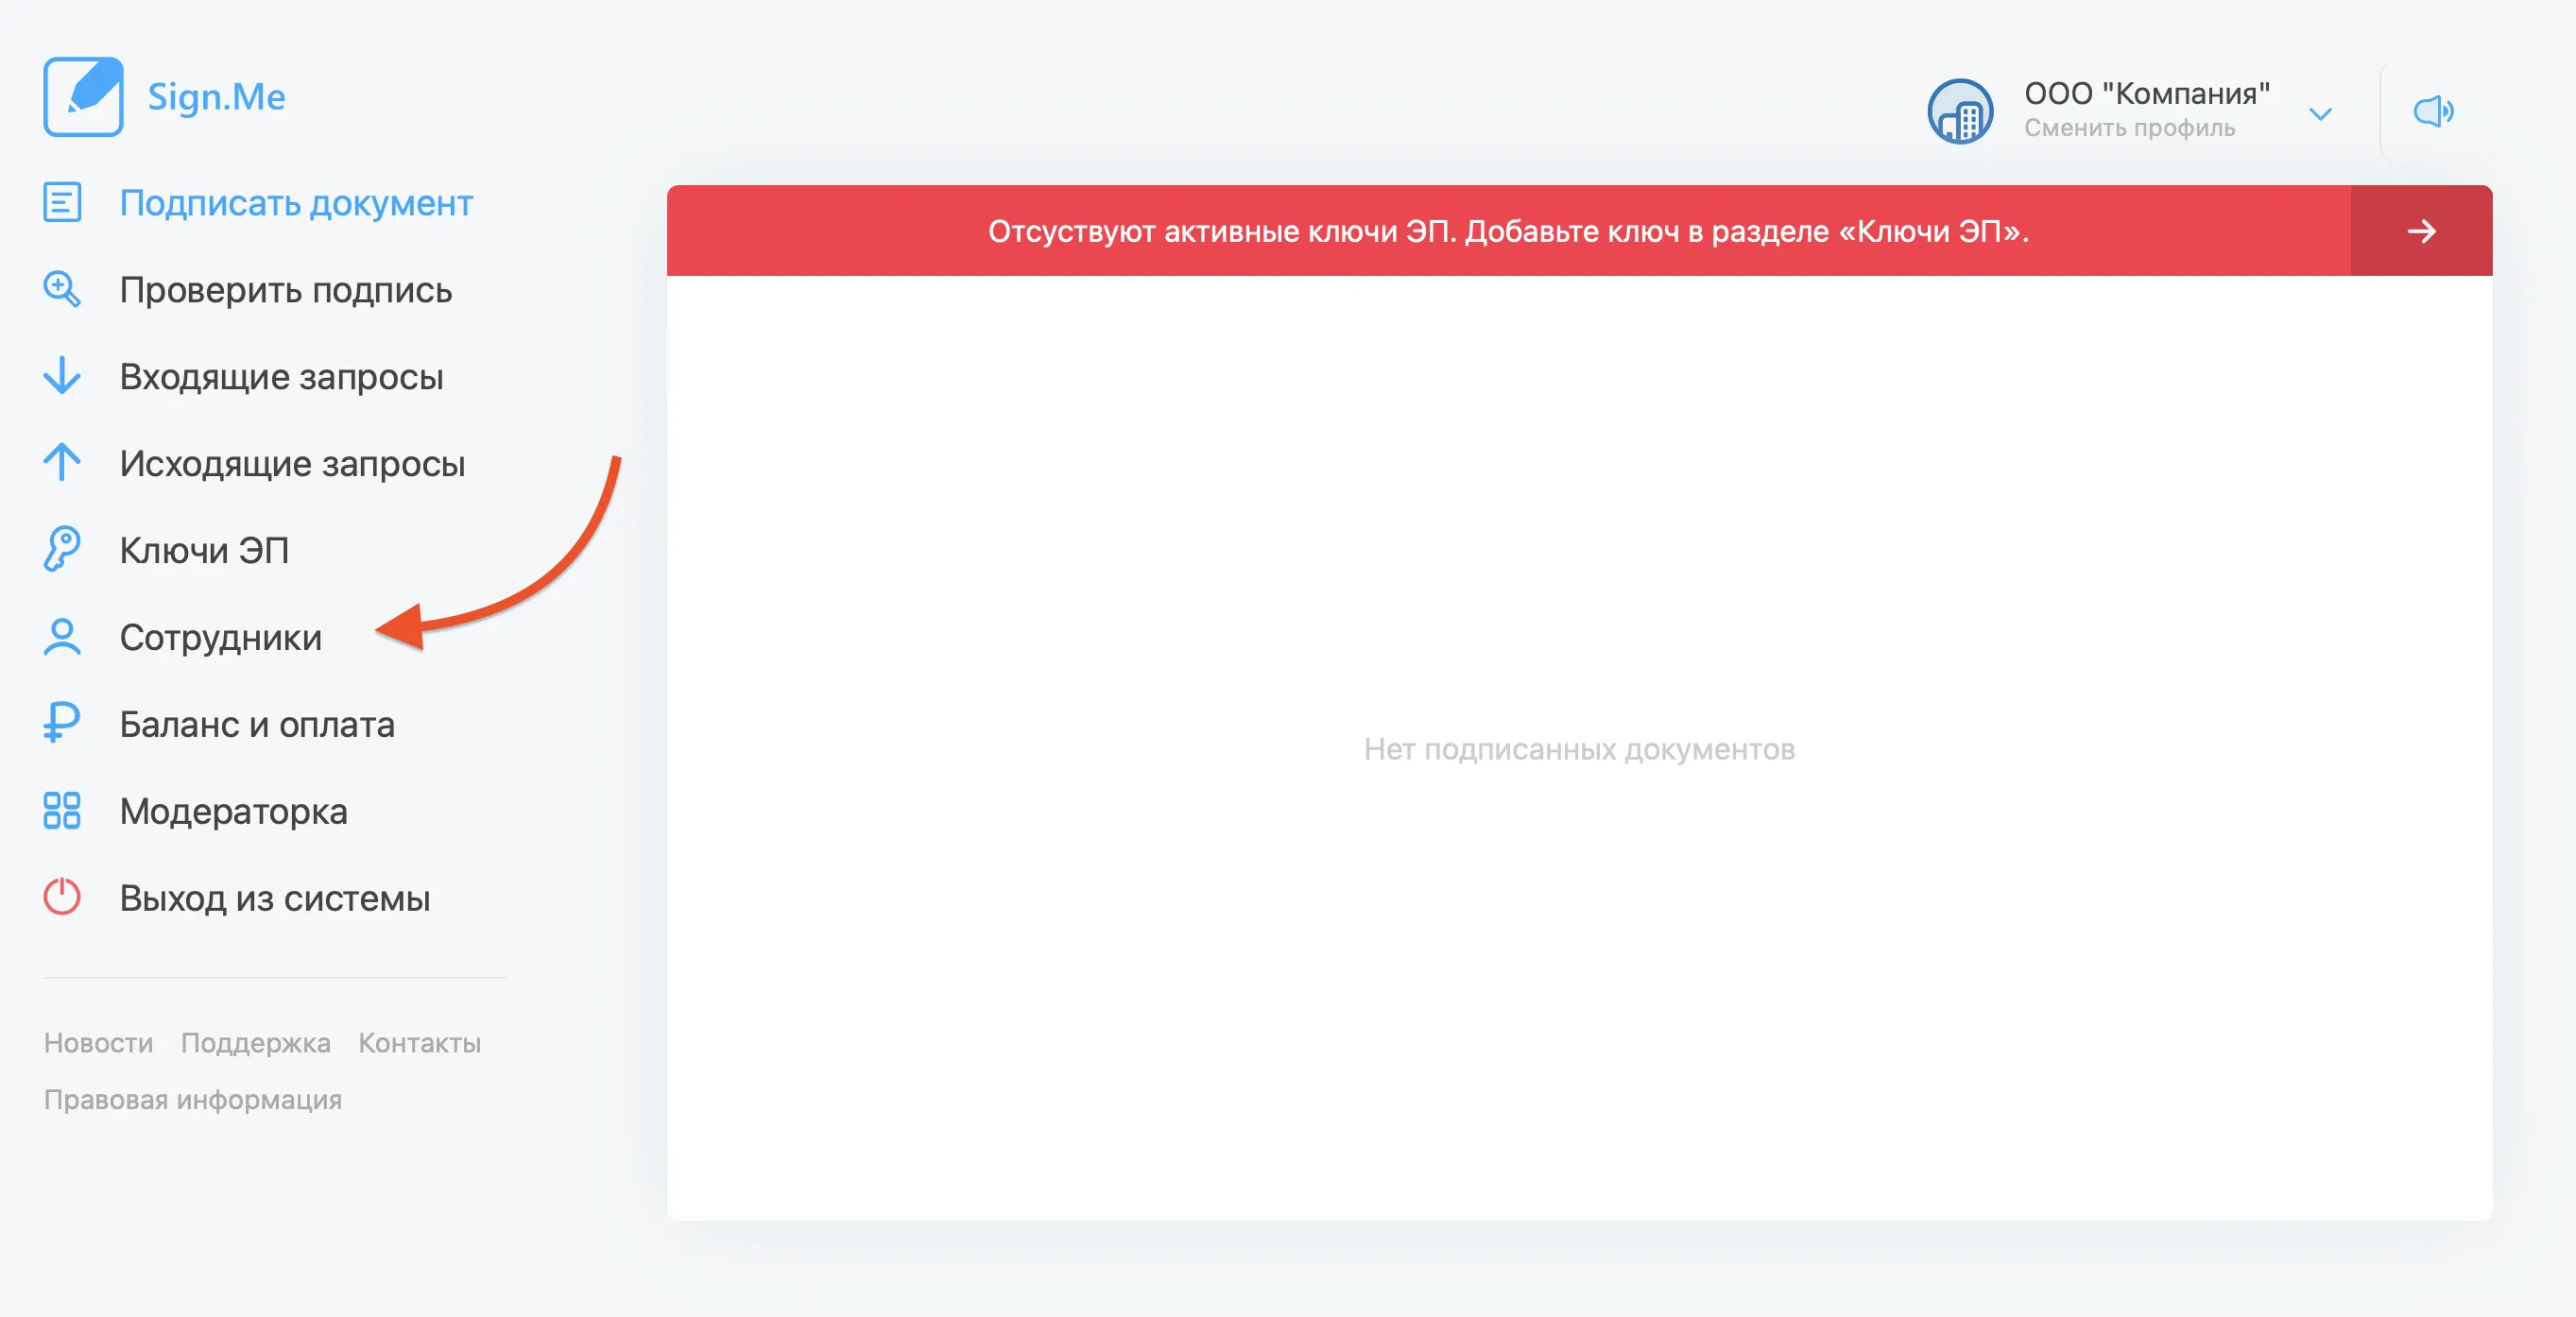Open the Подписать документ menu item
Image resolution: width=2576 pixels, height=1317 pixels.
pos(296,203)
